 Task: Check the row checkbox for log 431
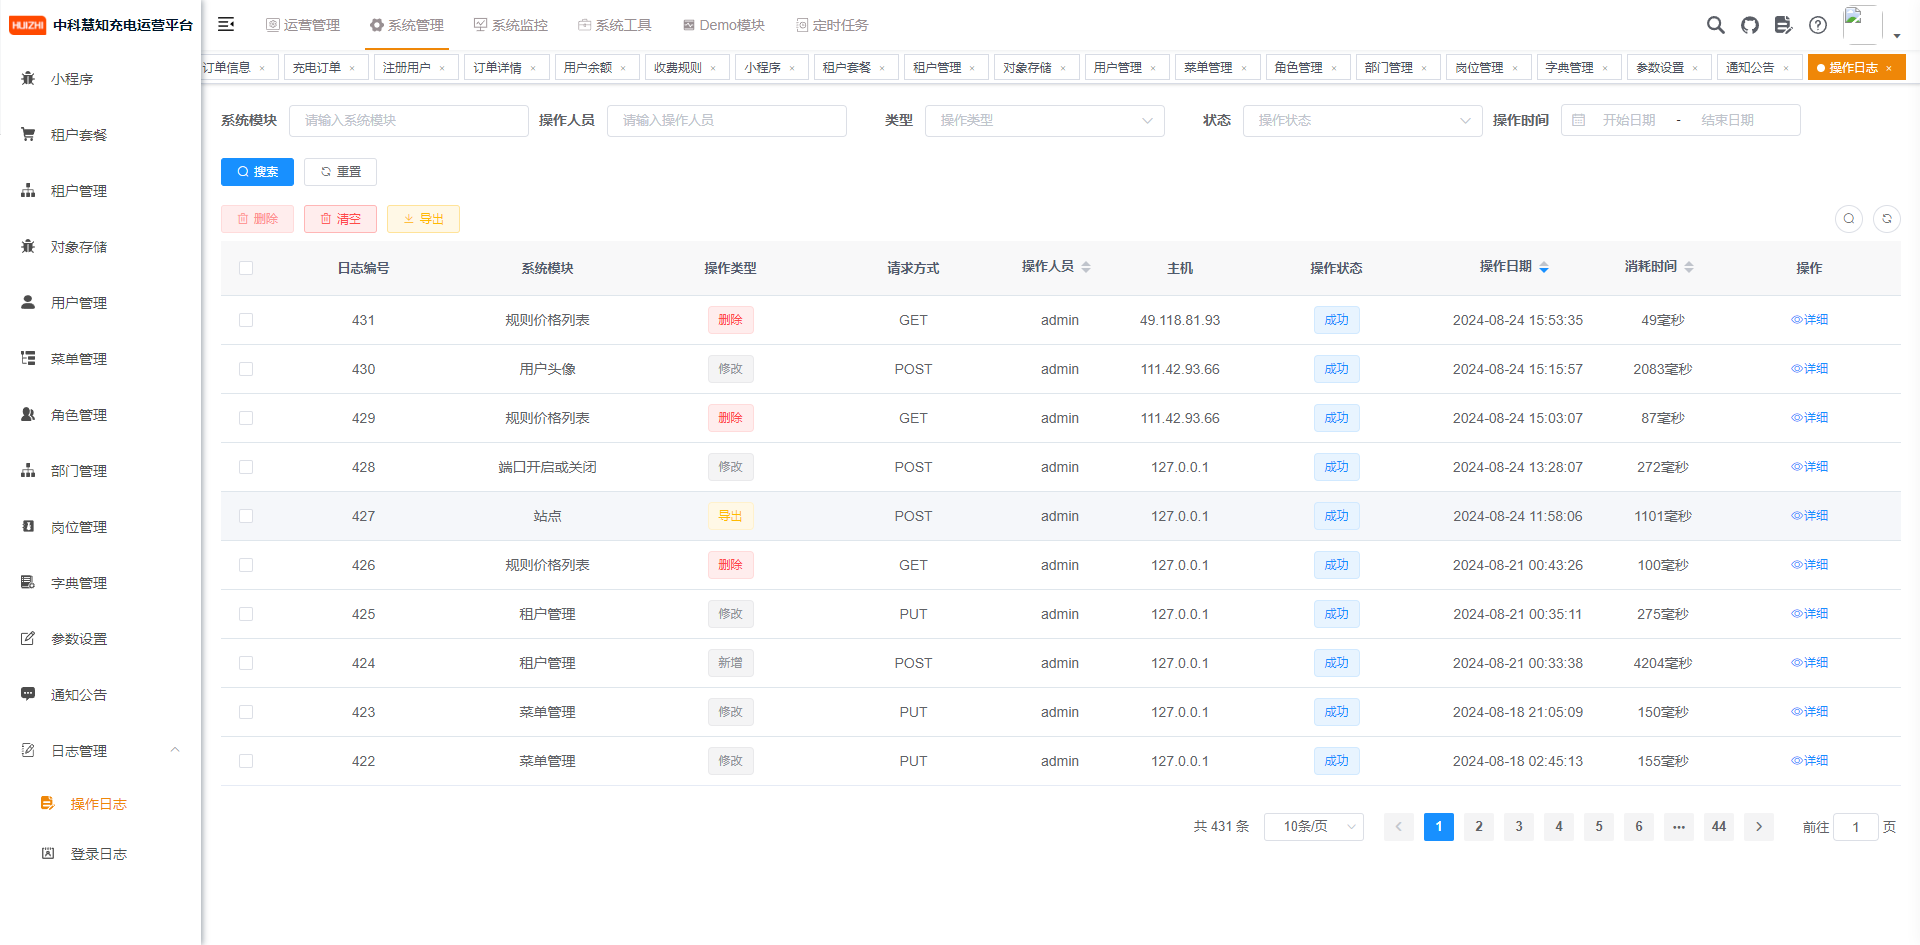point(246,320)
